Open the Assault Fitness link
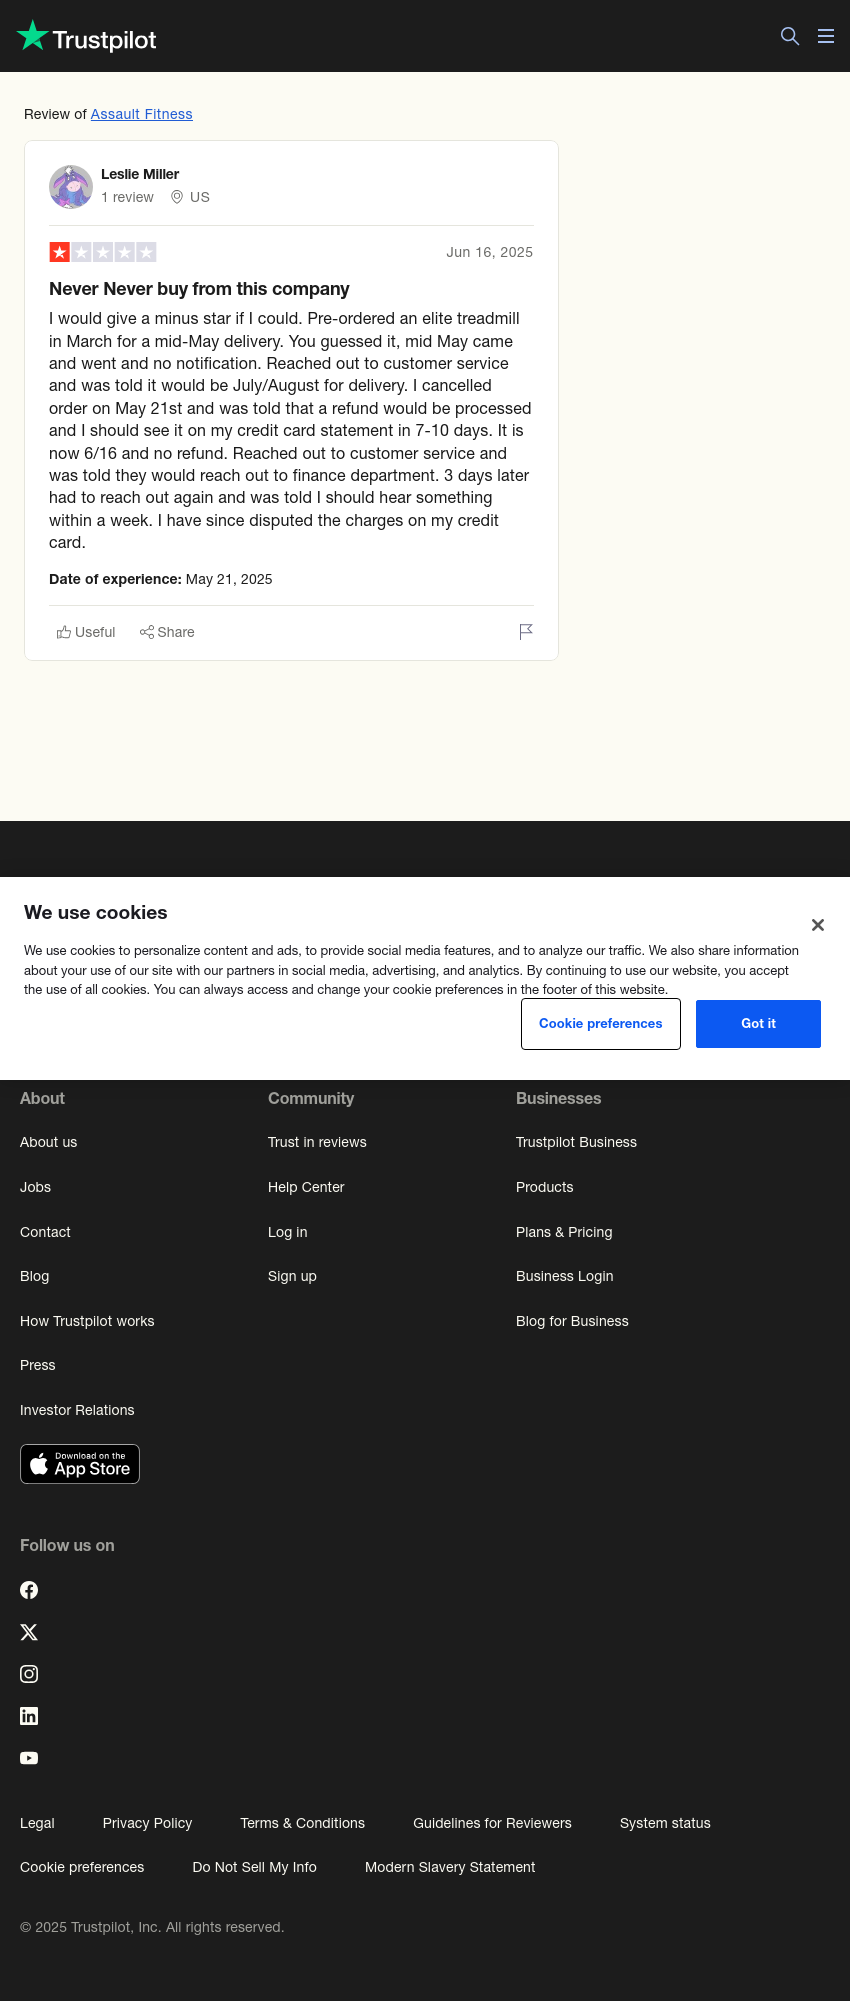 pos(142,114)
